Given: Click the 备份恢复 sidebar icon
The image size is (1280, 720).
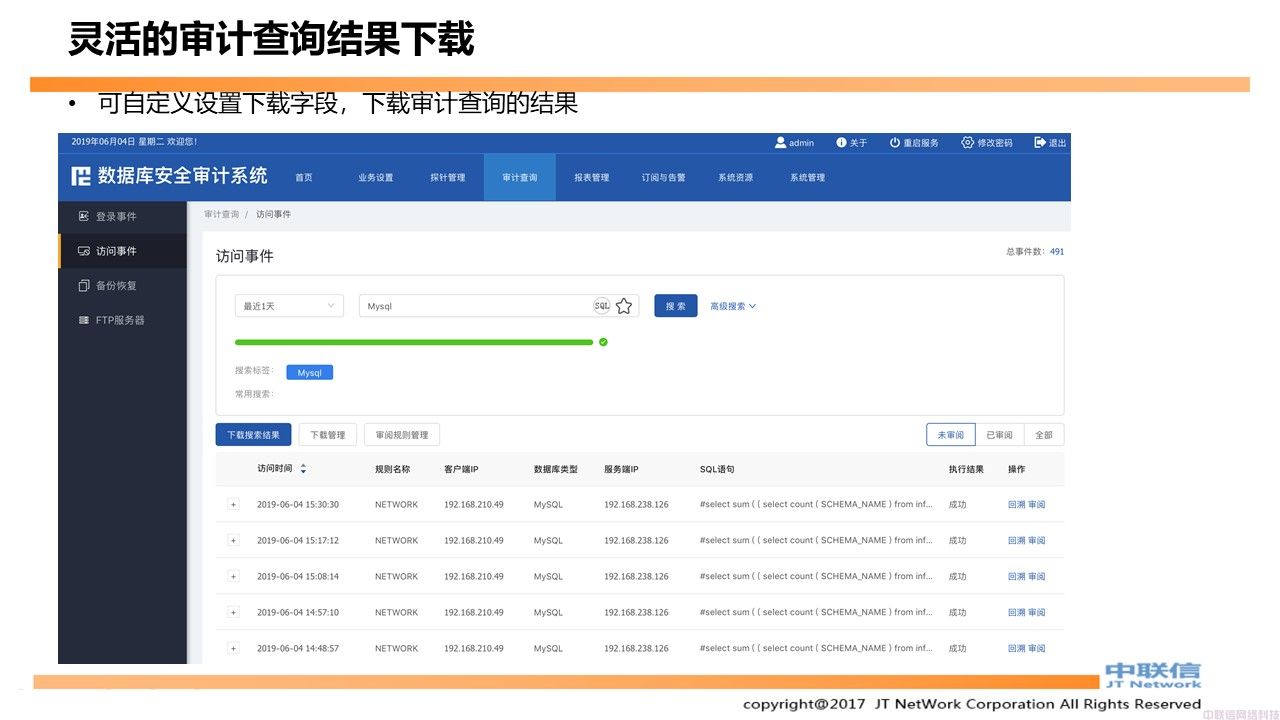Looking at the screenshot, I should 84,286.
